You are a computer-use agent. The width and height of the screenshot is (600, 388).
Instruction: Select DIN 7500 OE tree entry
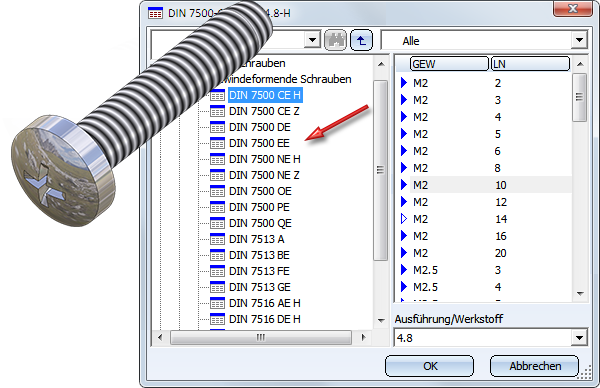click(x=260, y=191)
